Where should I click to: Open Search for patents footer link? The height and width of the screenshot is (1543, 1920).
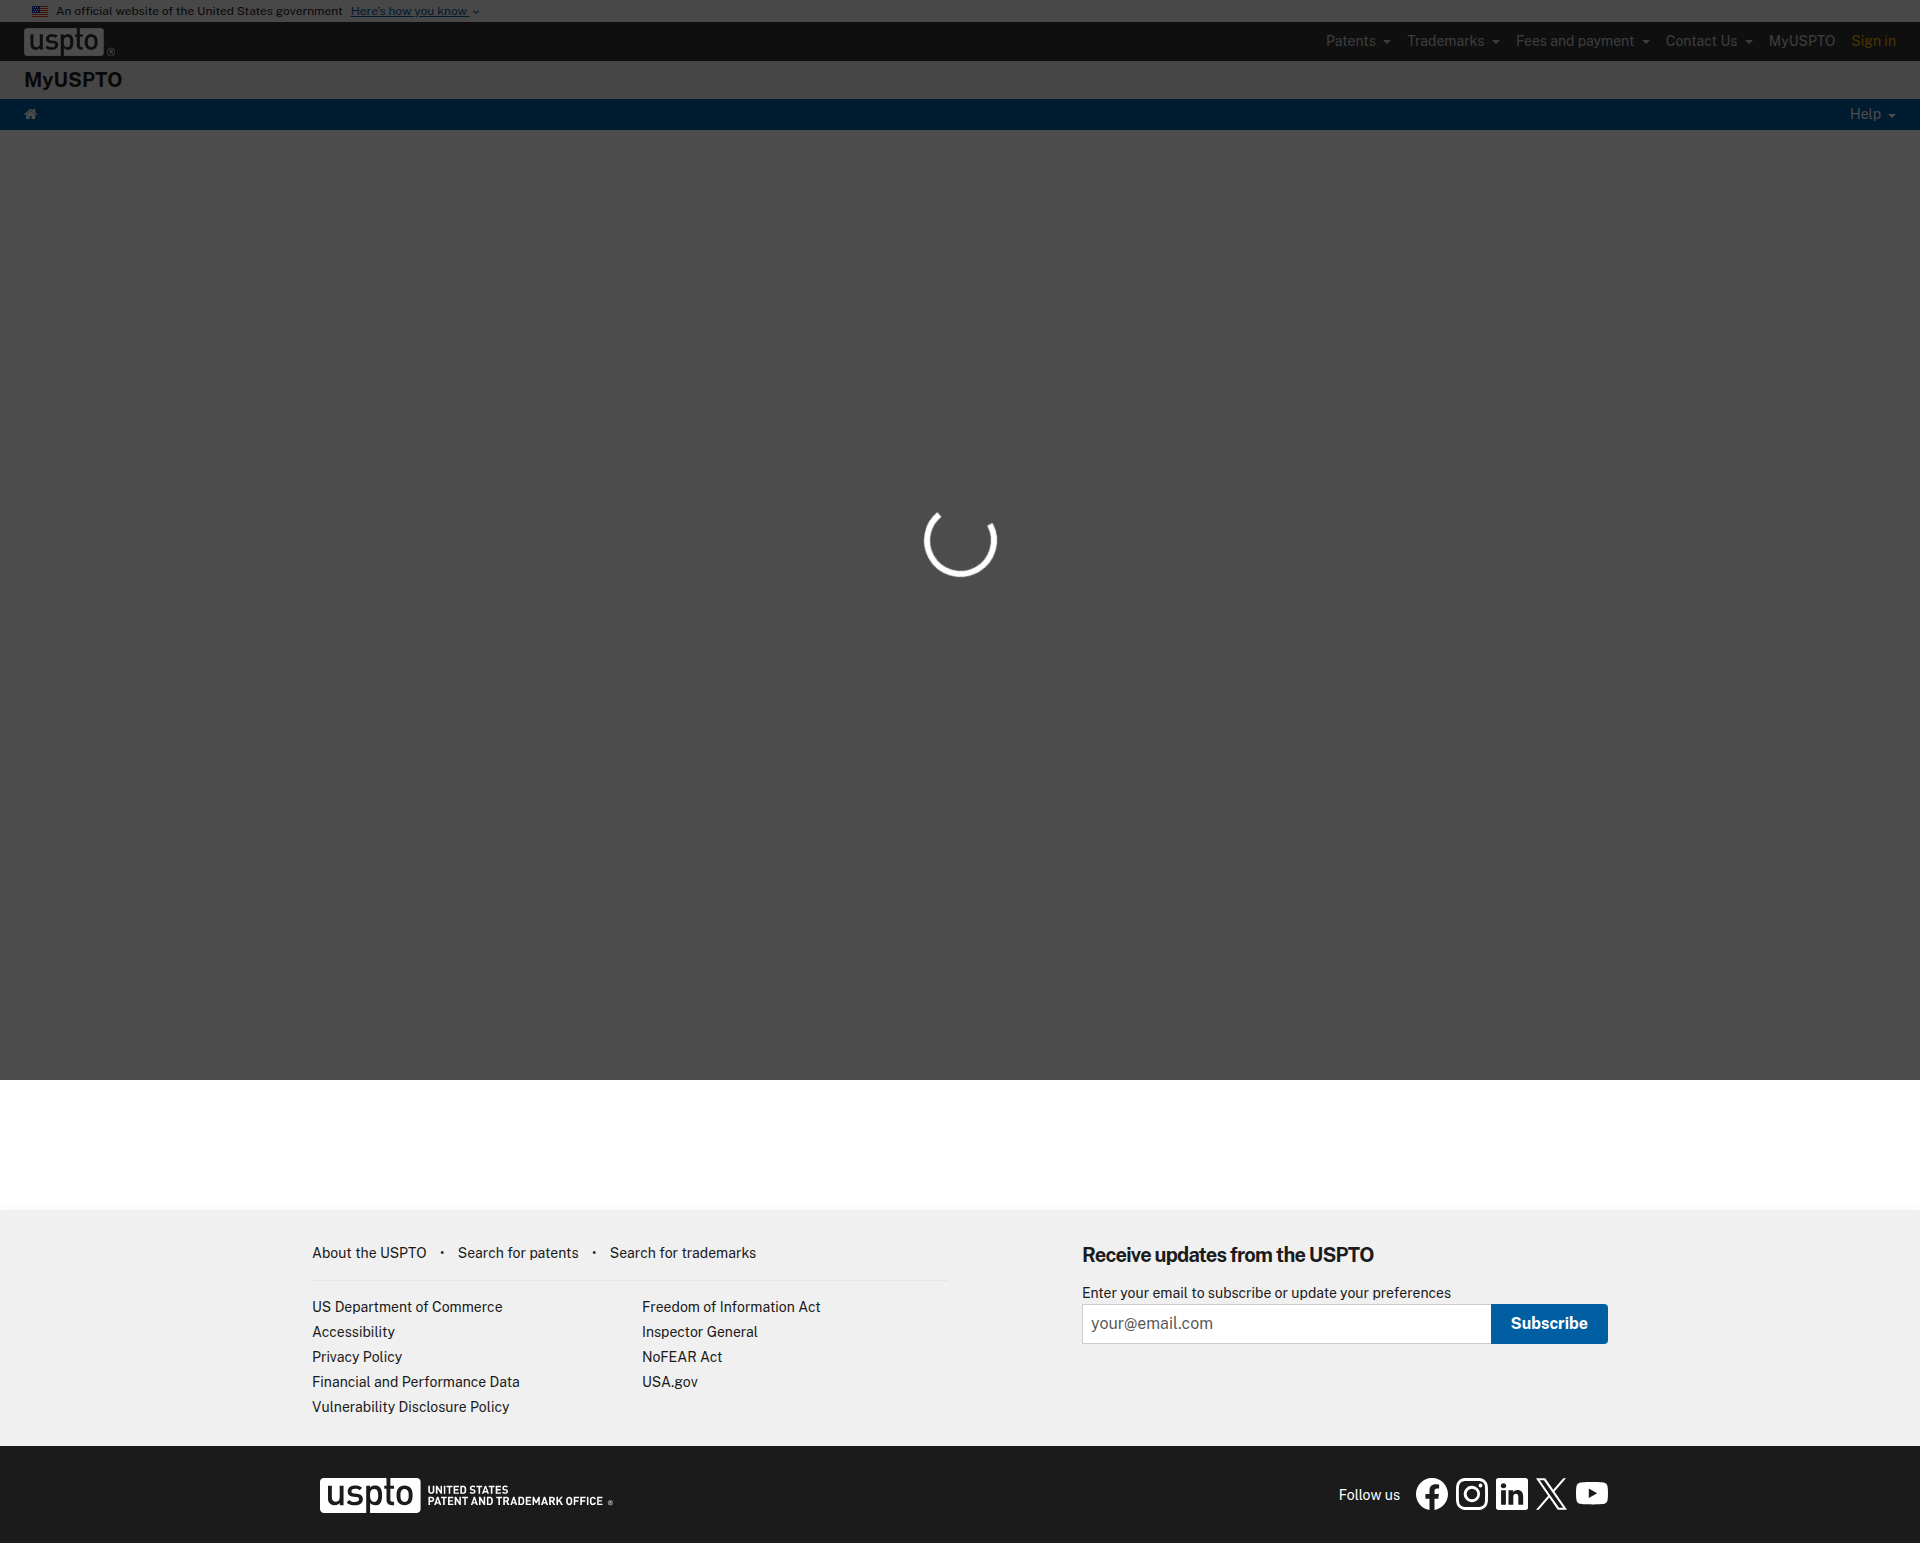(x=518, y=1253)
